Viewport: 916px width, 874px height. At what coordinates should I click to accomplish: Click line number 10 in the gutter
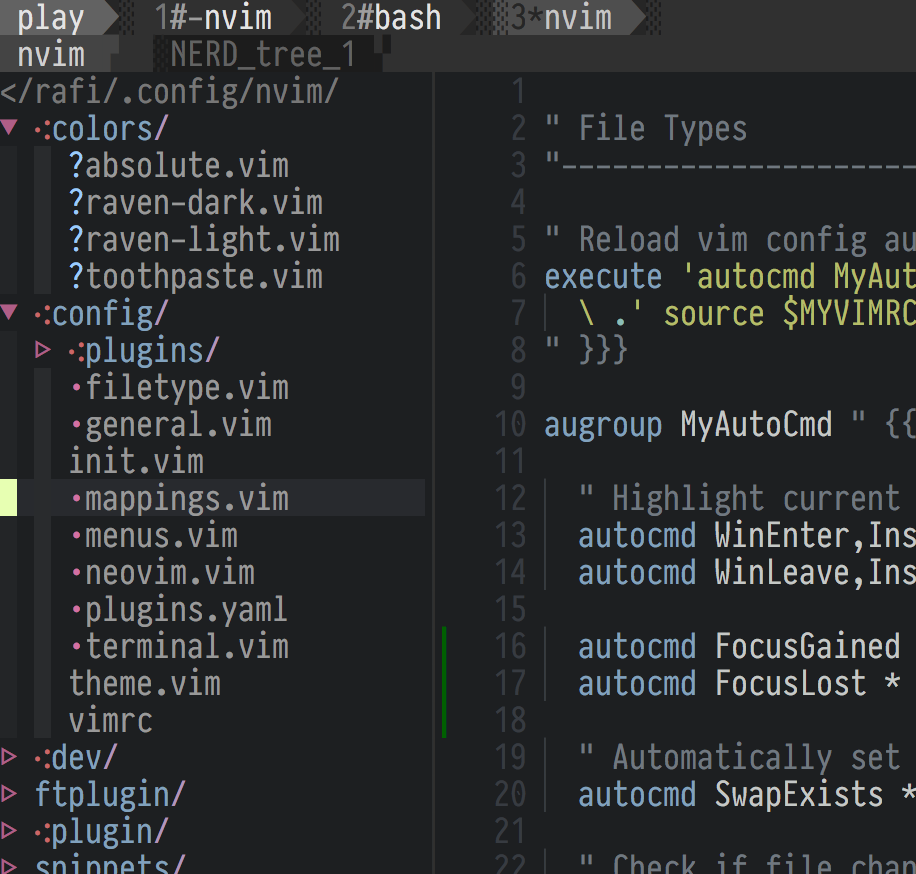[511, 424]
